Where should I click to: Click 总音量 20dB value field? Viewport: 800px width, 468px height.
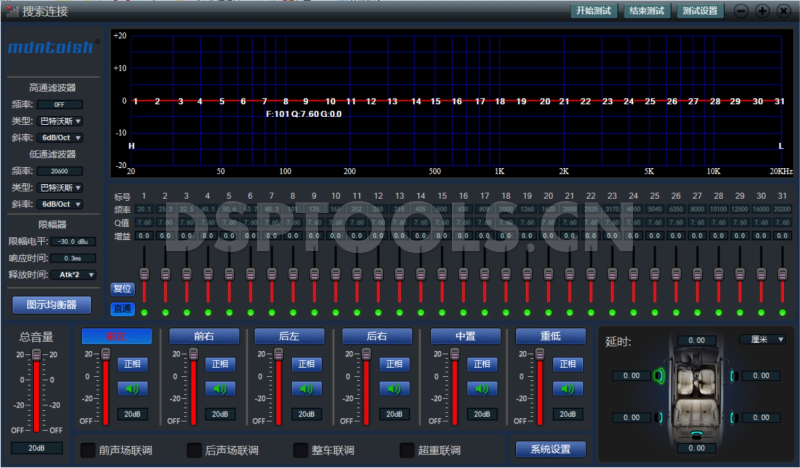click(x=37, y=448)
